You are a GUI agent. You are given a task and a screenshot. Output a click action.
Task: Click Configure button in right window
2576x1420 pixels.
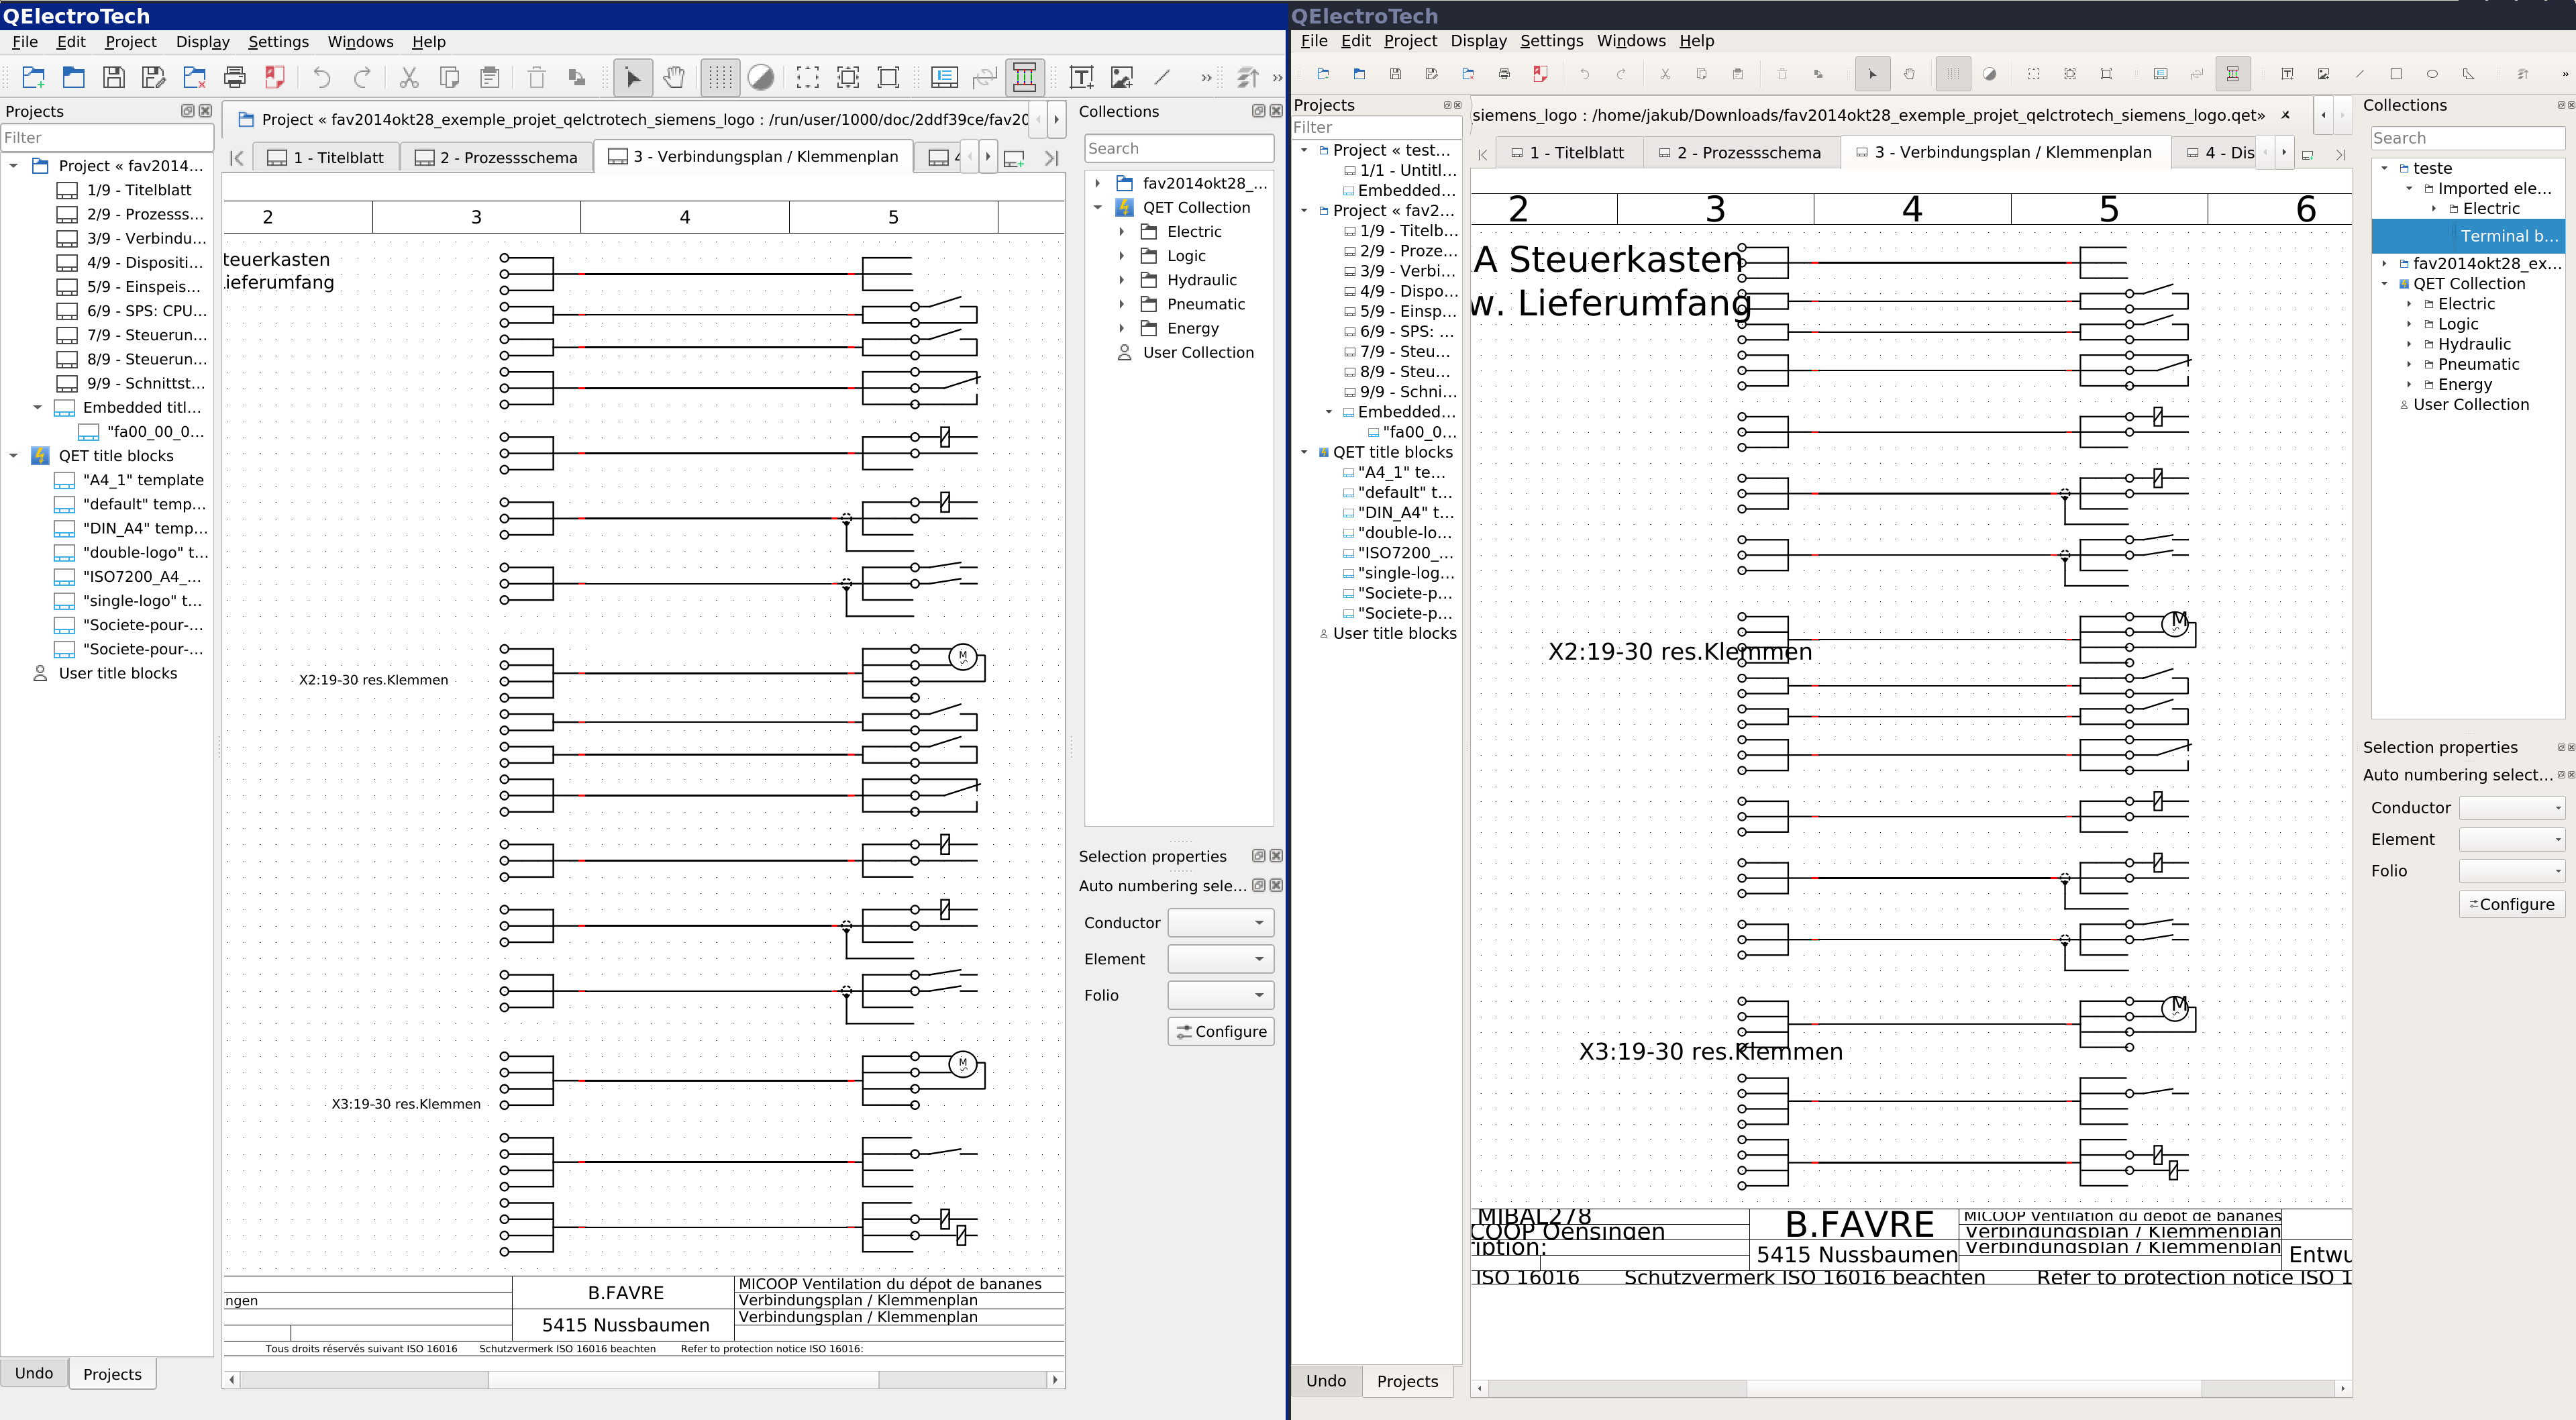click(2511, 904)
